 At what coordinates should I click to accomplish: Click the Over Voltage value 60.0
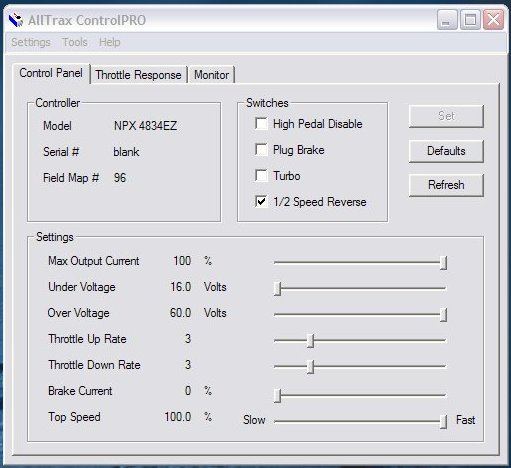click(x=180, y=313)
